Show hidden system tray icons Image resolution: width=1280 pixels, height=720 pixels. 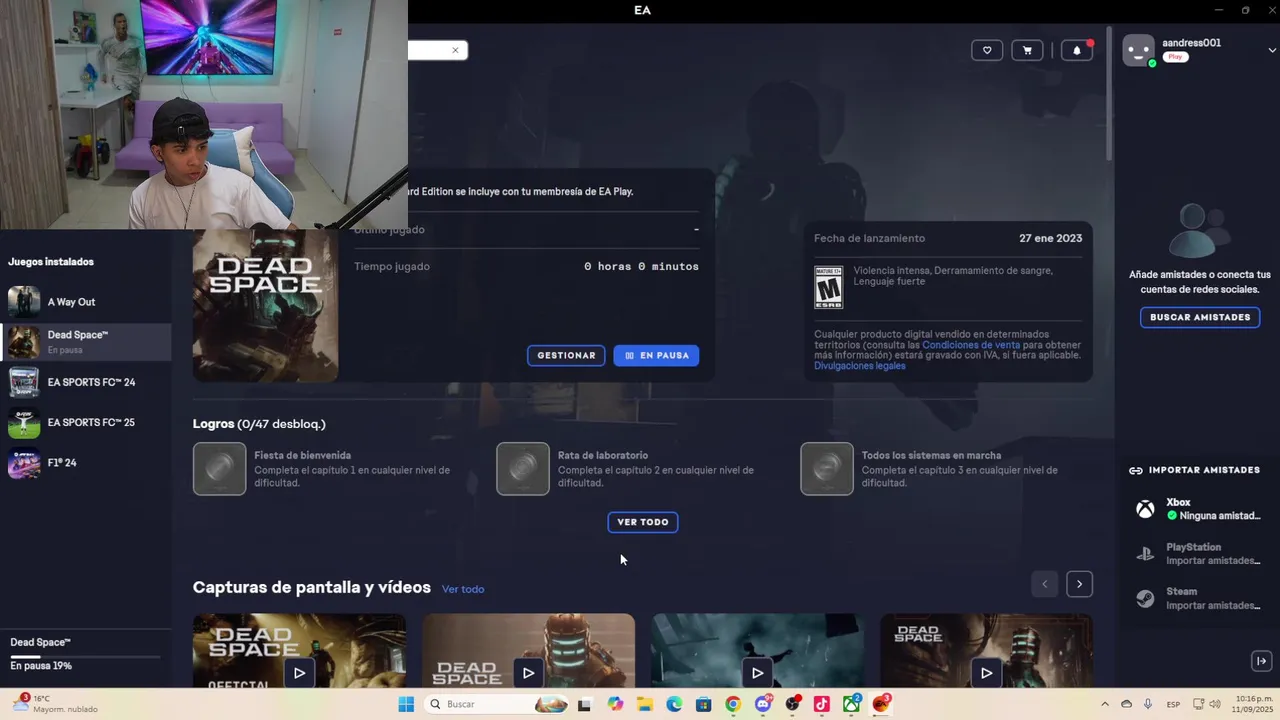[1104, 704]
